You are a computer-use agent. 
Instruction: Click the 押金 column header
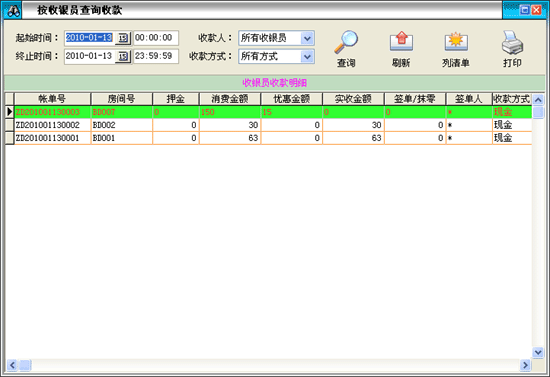[x=176, y=99]
